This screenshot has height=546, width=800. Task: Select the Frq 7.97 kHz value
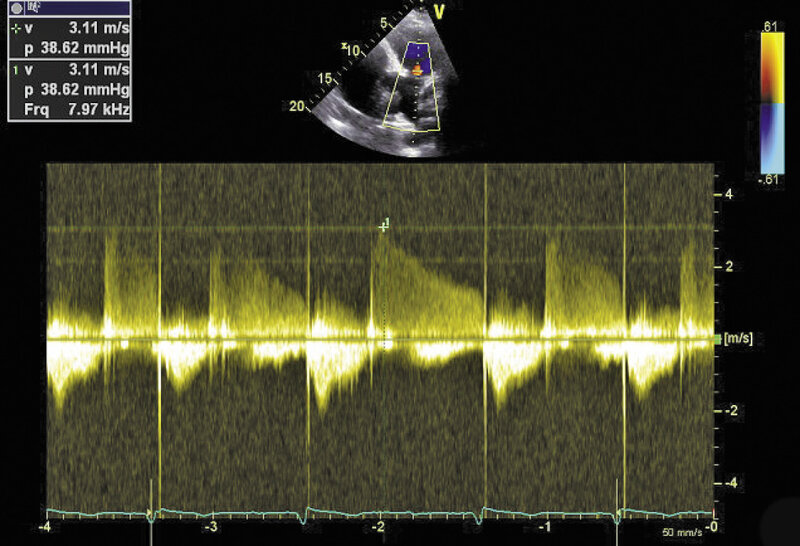[98, 110]
